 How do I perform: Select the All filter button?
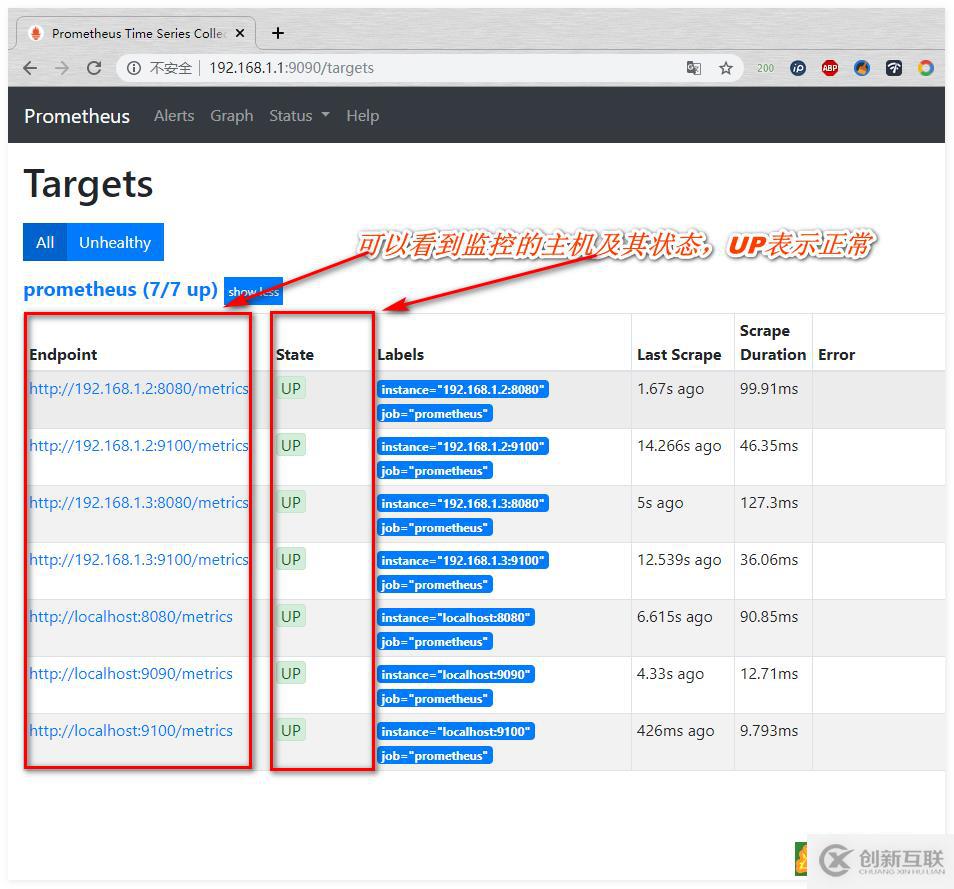pyautogui.click(x=45, y=242)
